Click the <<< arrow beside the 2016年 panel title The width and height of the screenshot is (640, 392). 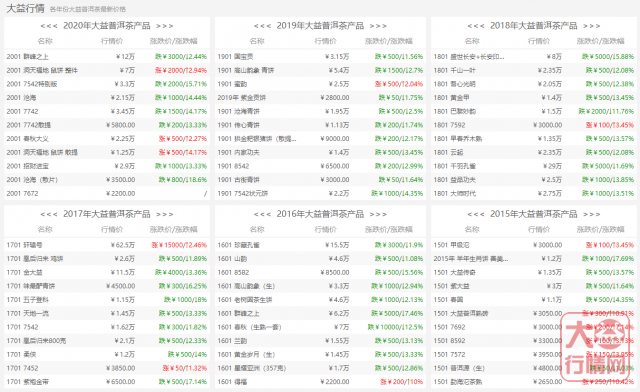click(262, 214)
